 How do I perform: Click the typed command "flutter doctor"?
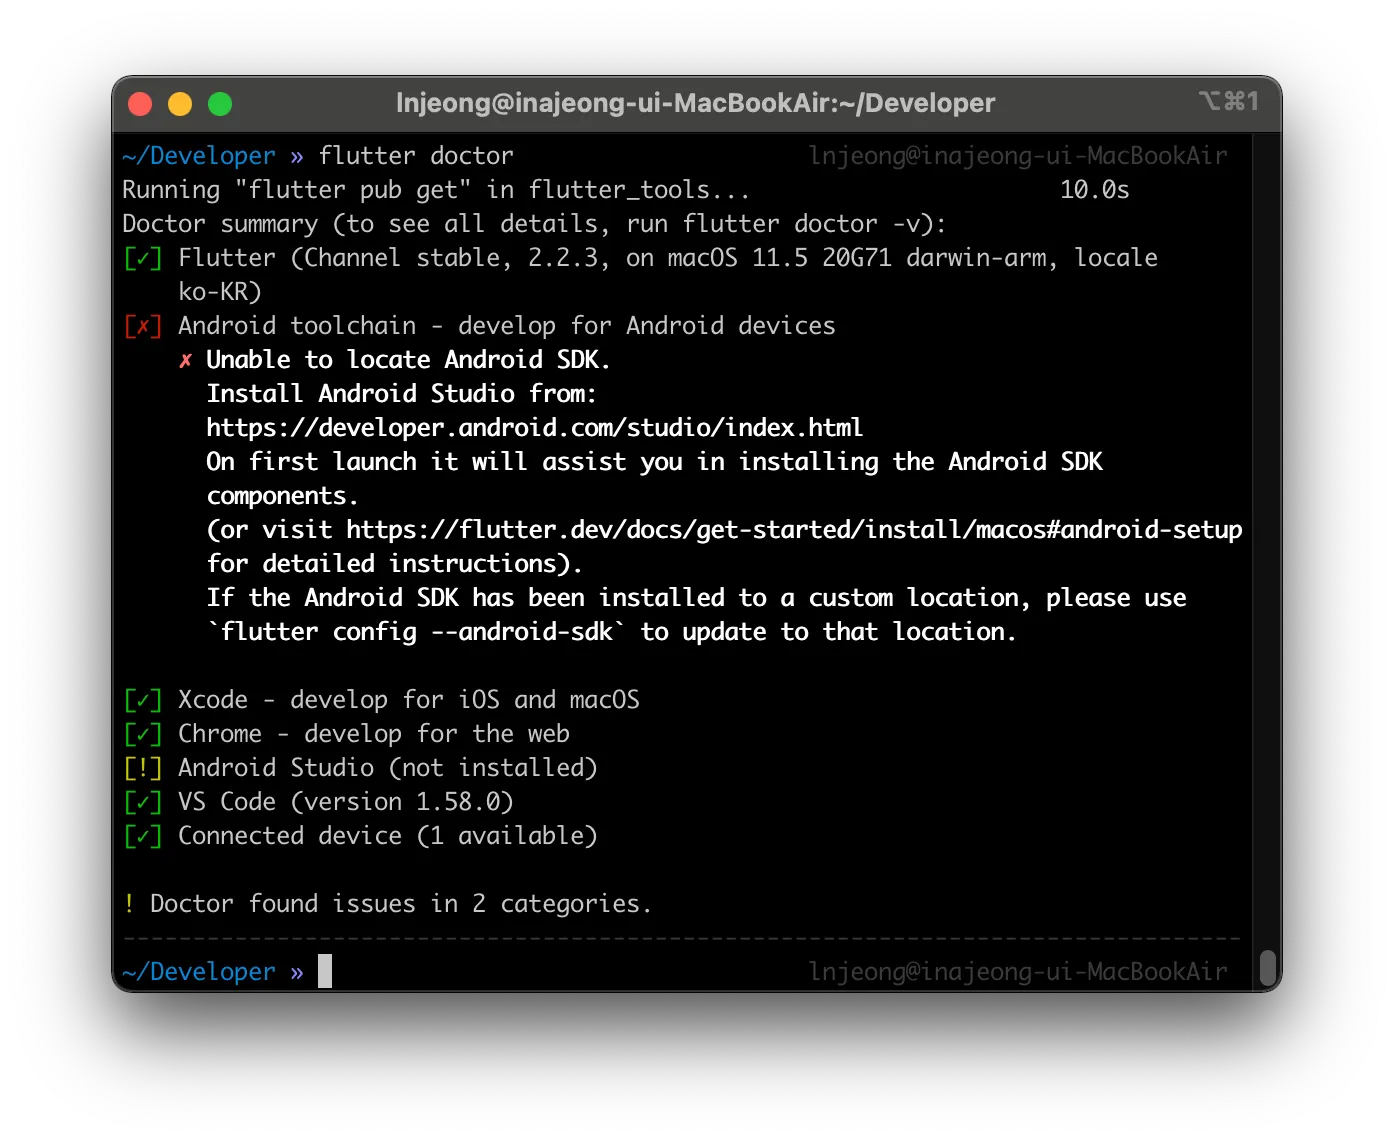click(416, 156)
